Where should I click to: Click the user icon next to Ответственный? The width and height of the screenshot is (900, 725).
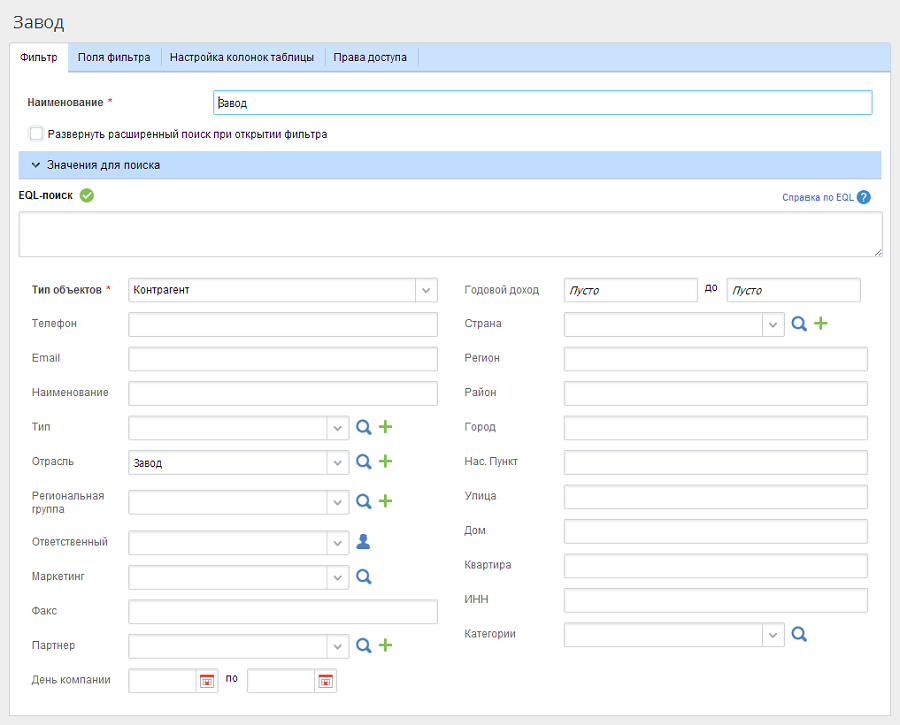coord(364,542)
